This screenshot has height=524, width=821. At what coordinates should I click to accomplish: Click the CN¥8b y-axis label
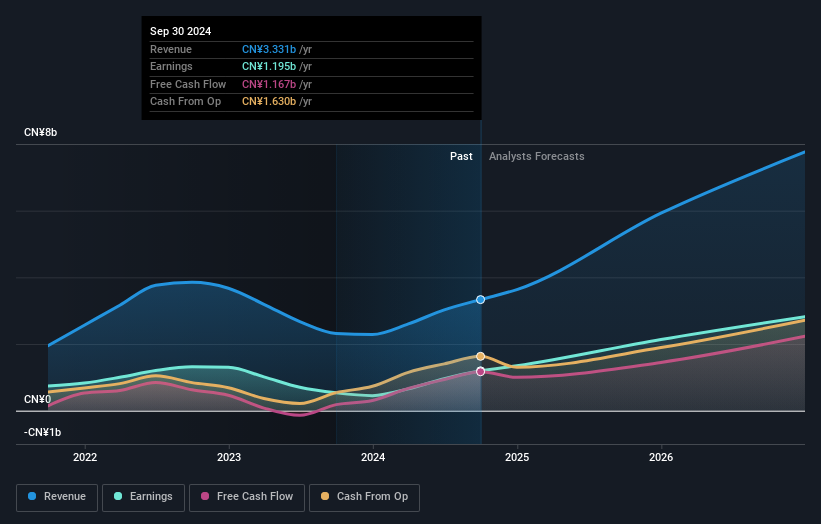tap(40, 132)
